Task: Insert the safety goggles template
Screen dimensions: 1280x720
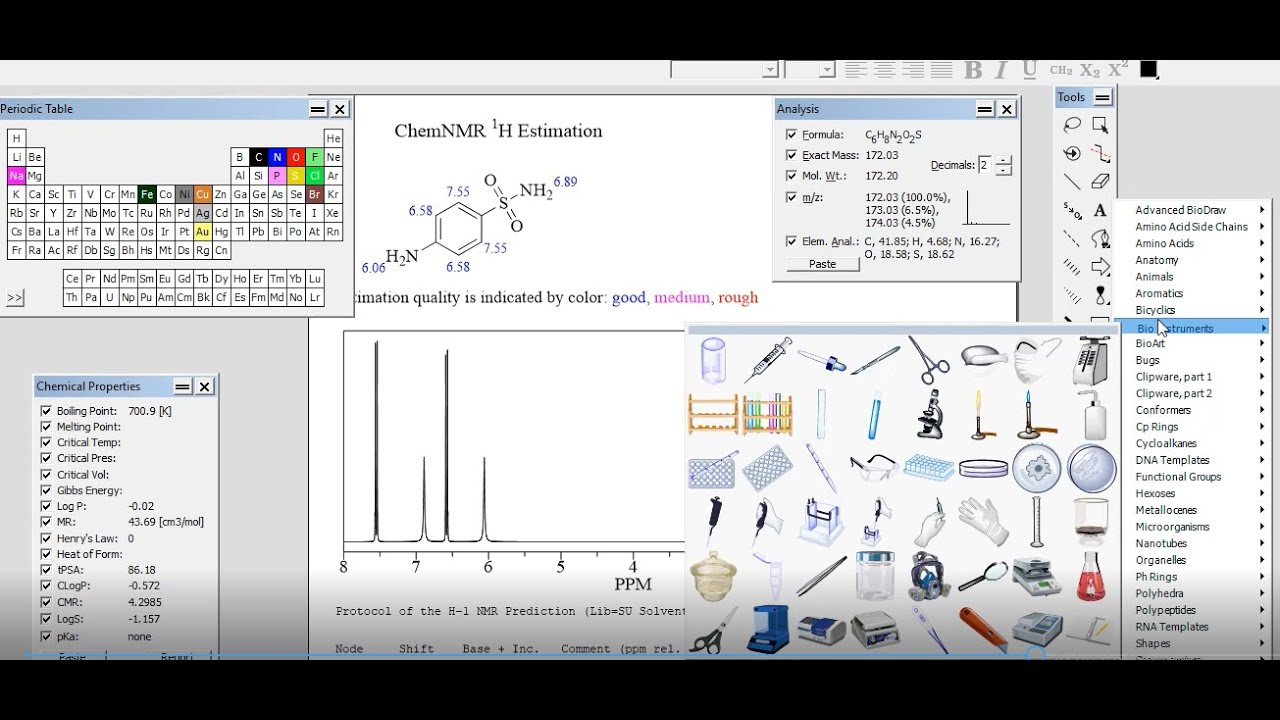Action: pos(874,467)
